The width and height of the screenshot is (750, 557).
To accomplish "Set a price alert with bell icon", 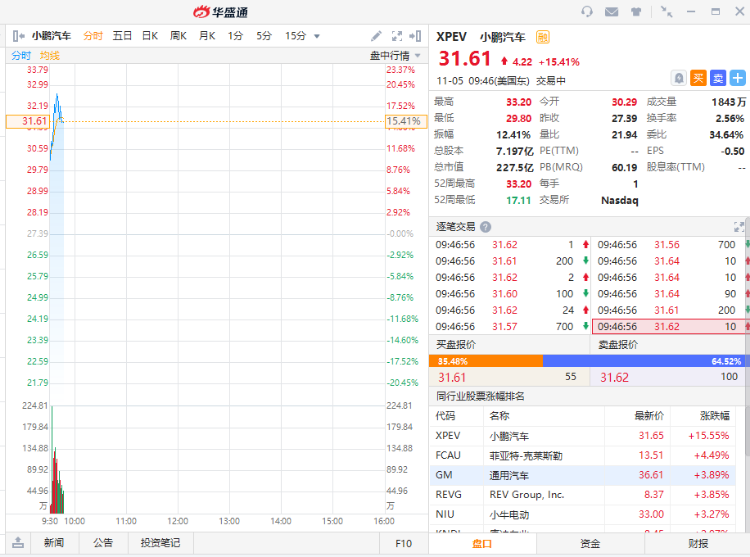I will coord(679,78).
